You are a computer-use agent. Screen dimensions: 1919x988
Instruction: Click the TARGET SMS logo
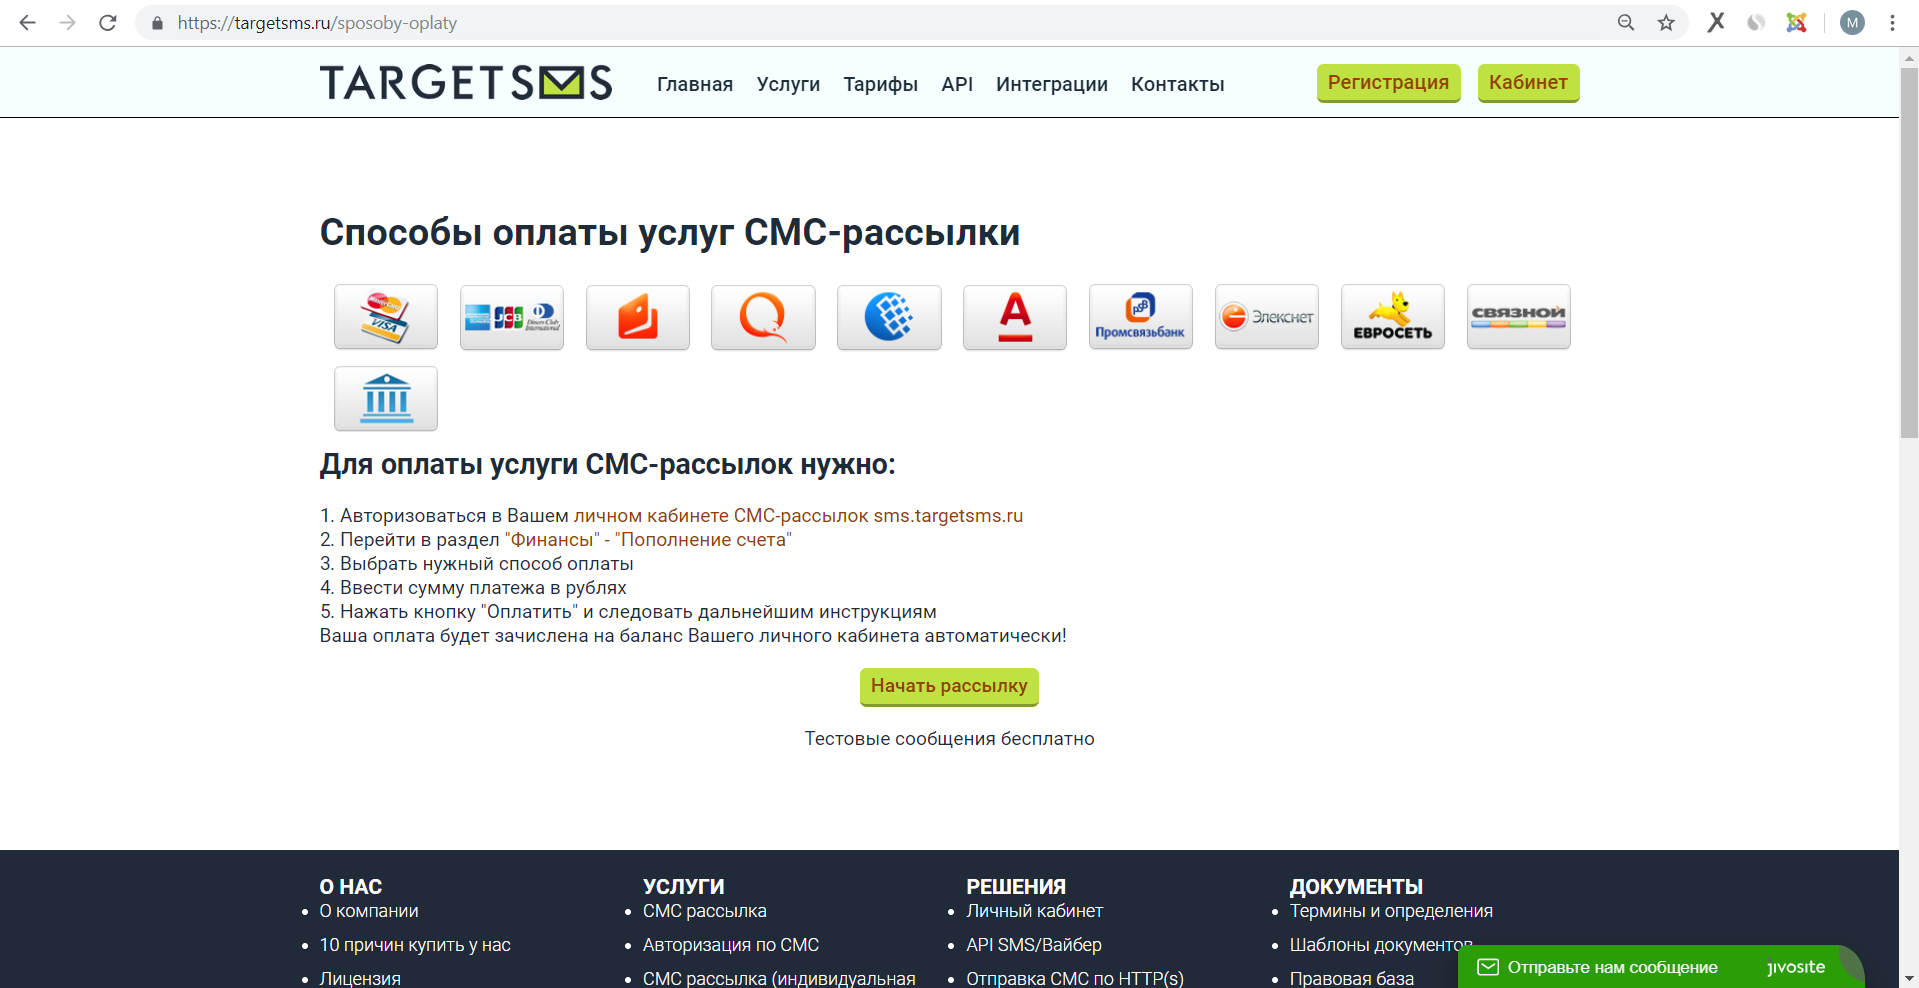pos(466,82)
